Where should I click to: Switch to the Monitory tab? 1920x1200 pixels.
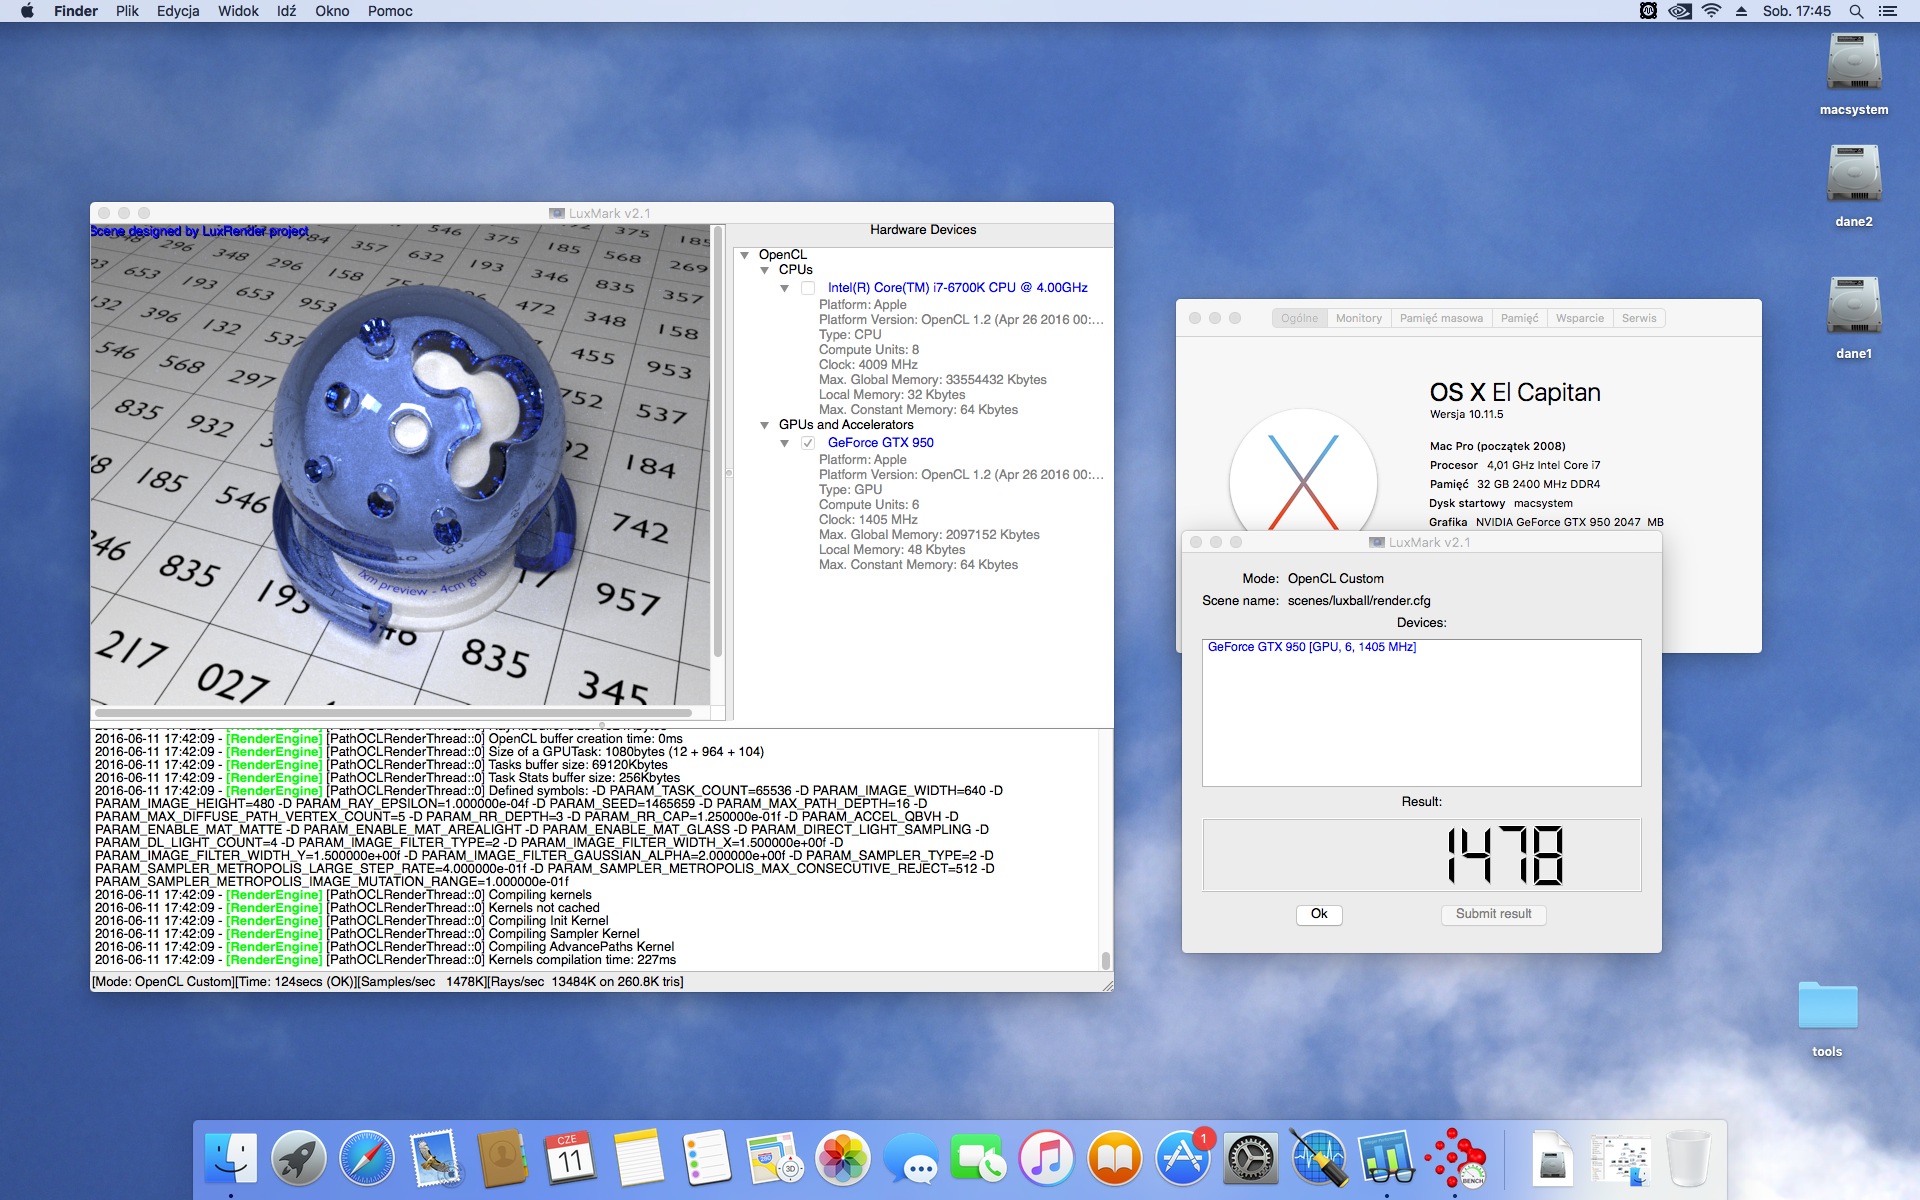pos(1358,318)
